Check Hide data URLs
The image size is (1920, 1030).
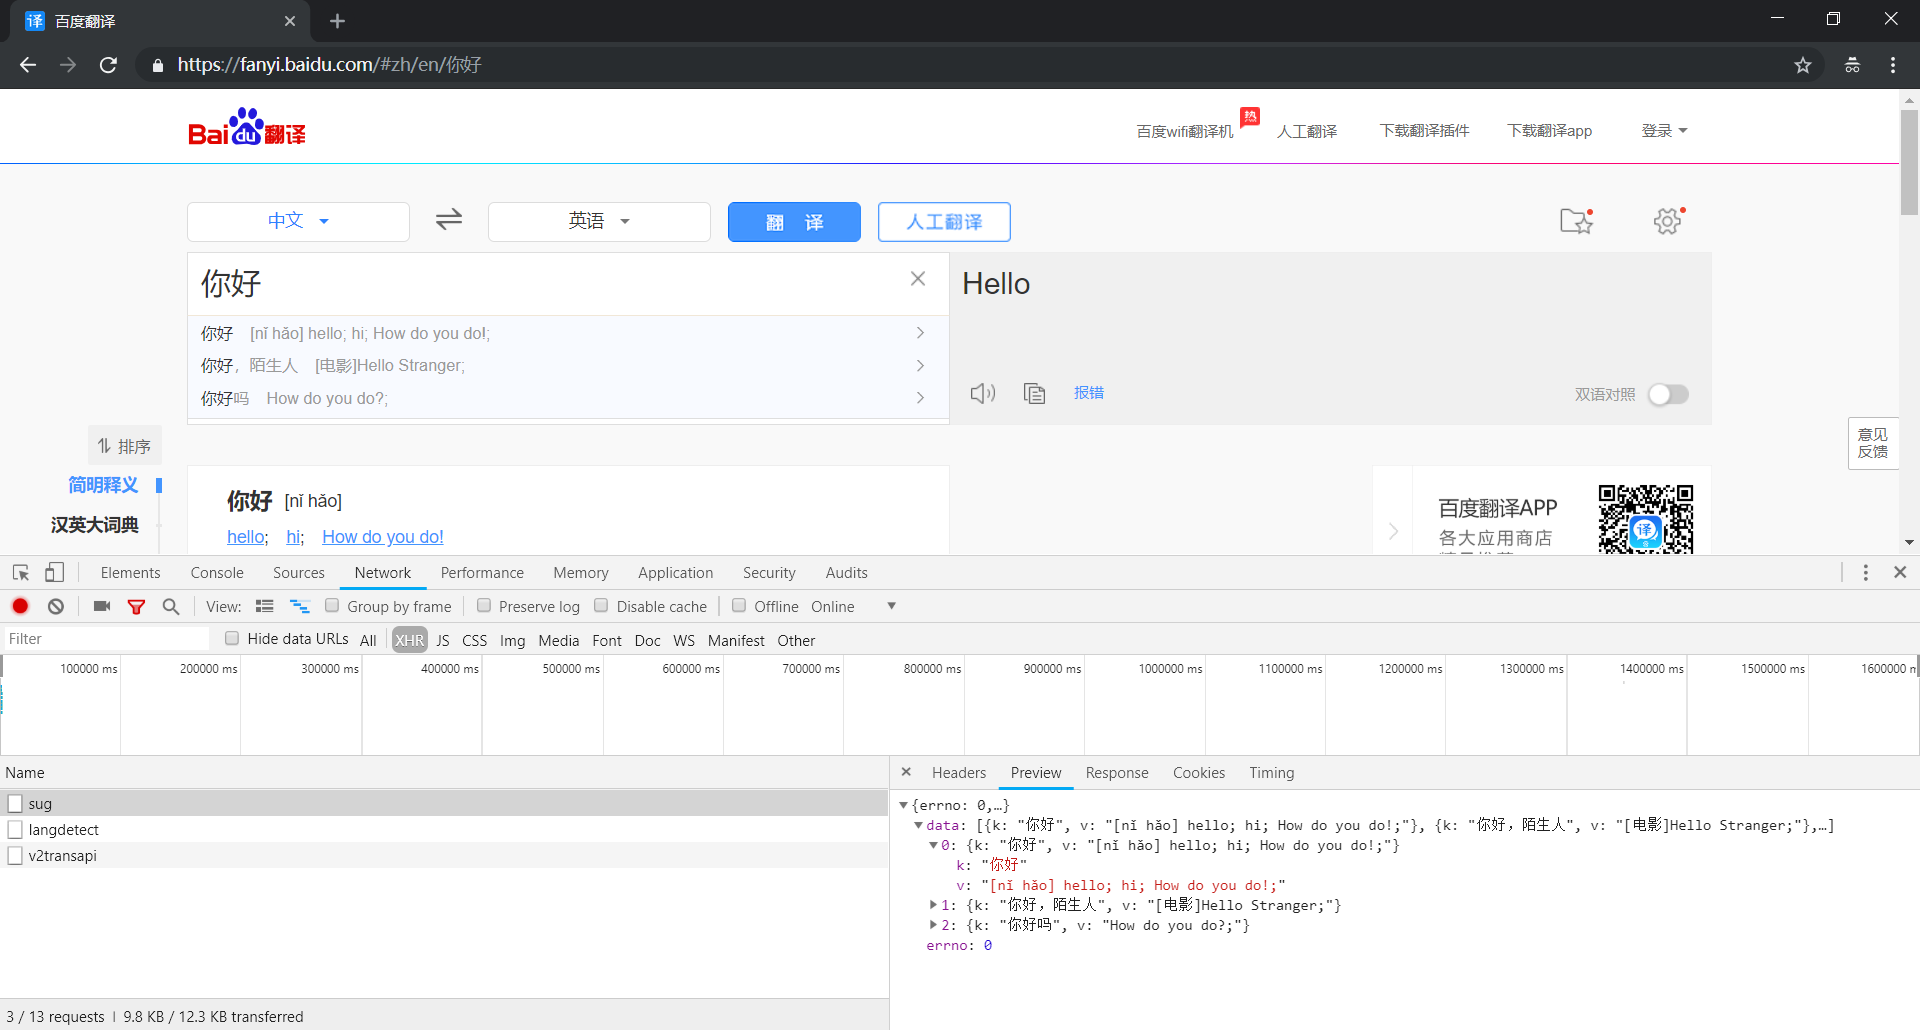pos(232,638)
